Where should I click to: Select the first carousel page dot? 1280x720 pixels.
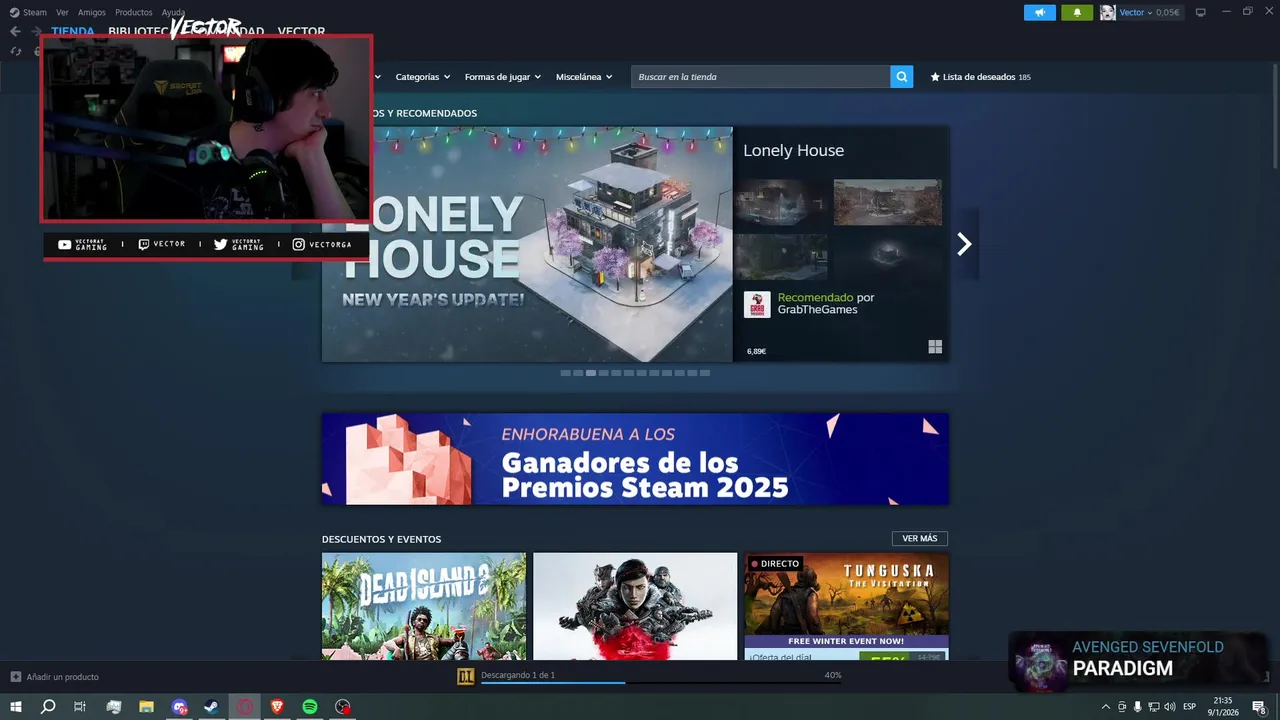point(566,373)
